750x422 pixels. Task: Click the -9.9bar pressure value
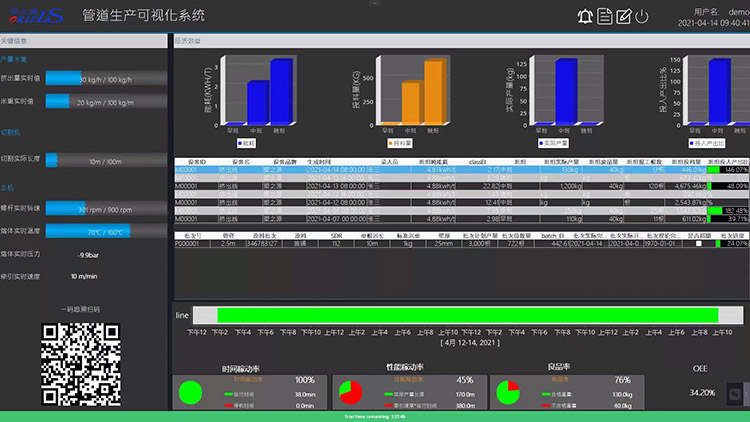[88, 255]
